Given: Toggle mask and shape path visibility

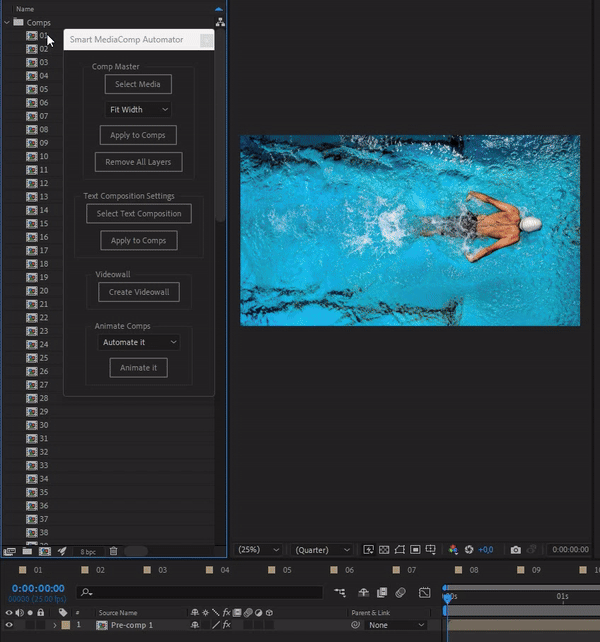Looking at the screenshot, I should [400, 550].
